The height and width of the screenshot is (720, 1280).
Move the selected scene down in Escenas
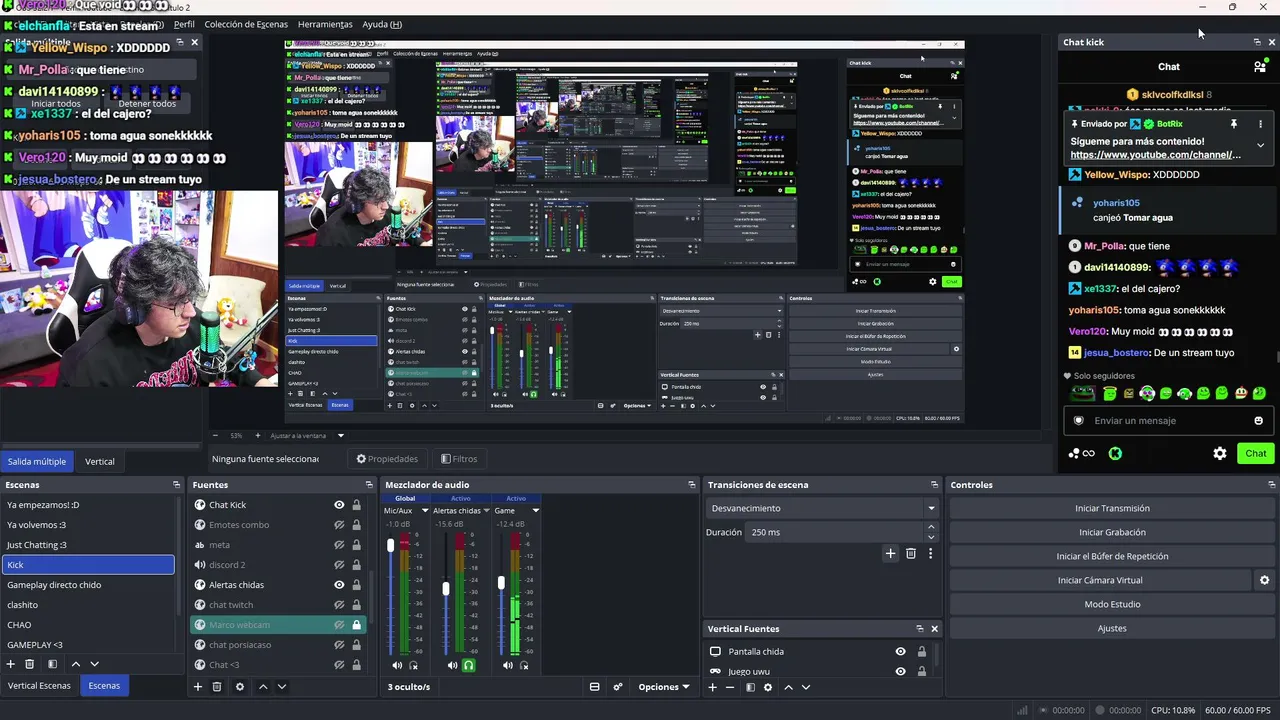[95, 664]
